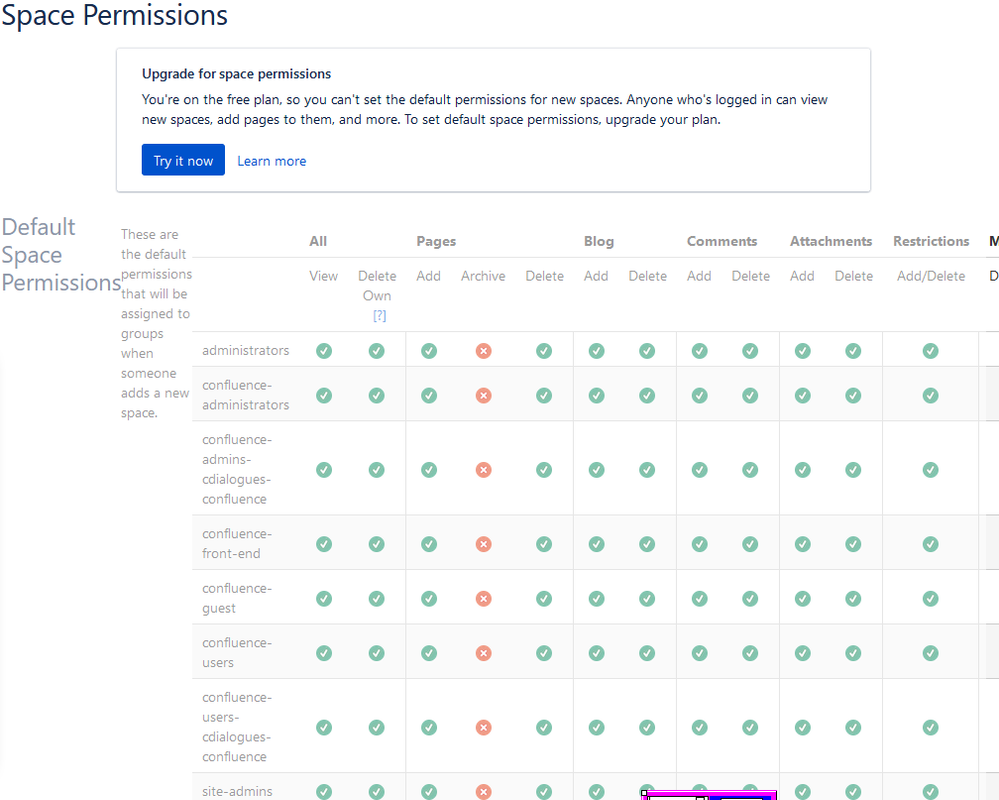This screenshot has height=800, width=999.
Task: Click confluence-guest row View checkmark
Action: tap(324, 599)
